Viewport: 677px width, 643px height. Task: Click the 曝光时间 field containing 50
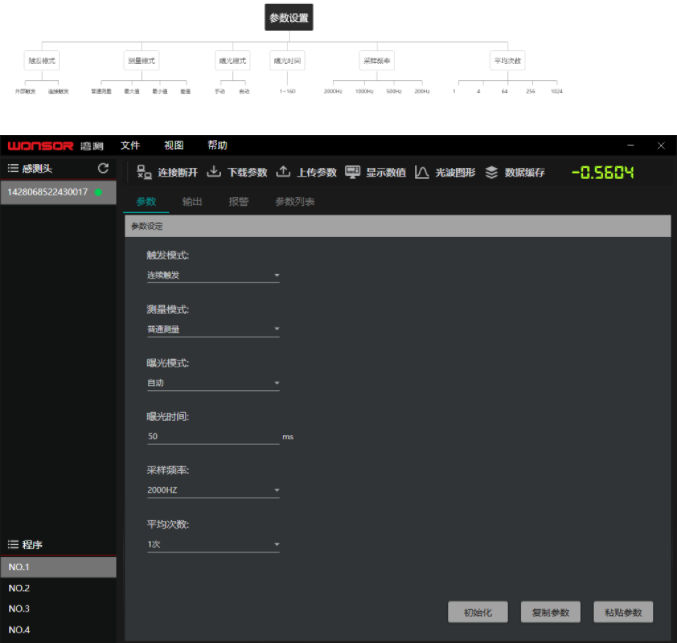coord(213,436)
